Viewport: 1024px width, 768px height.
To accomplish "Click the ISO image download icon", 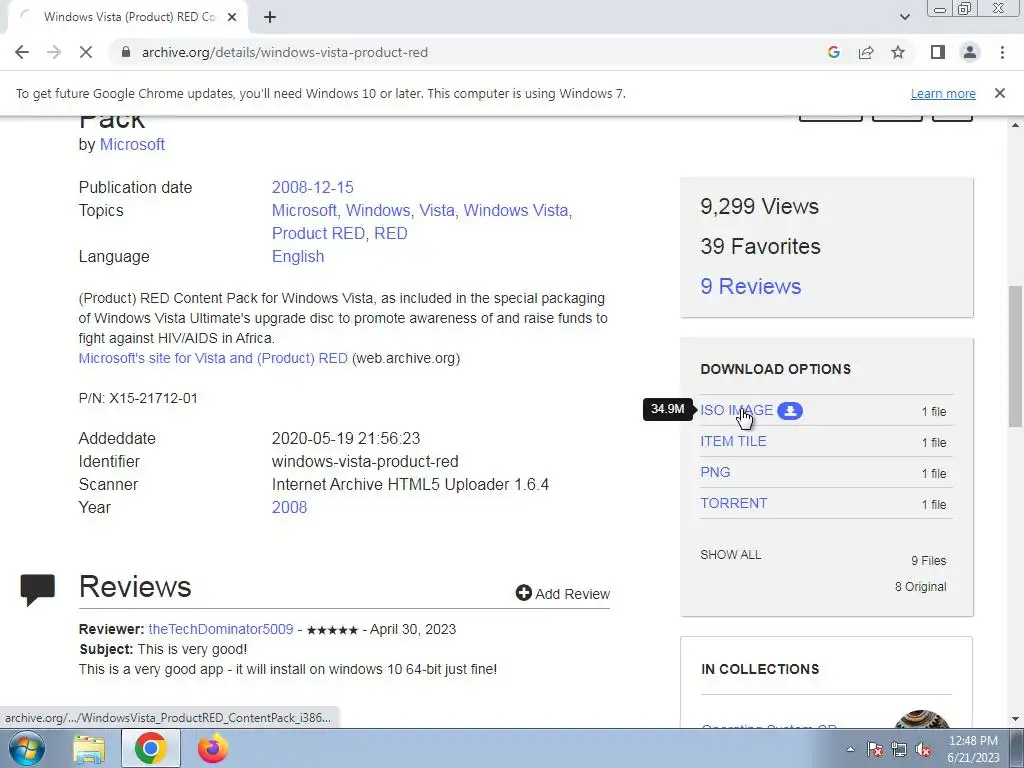I will (790, 411).
